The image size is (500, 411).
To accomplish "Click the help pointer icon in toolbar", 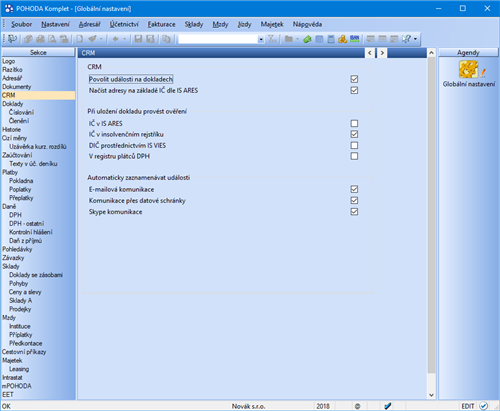I will point(406,39).
